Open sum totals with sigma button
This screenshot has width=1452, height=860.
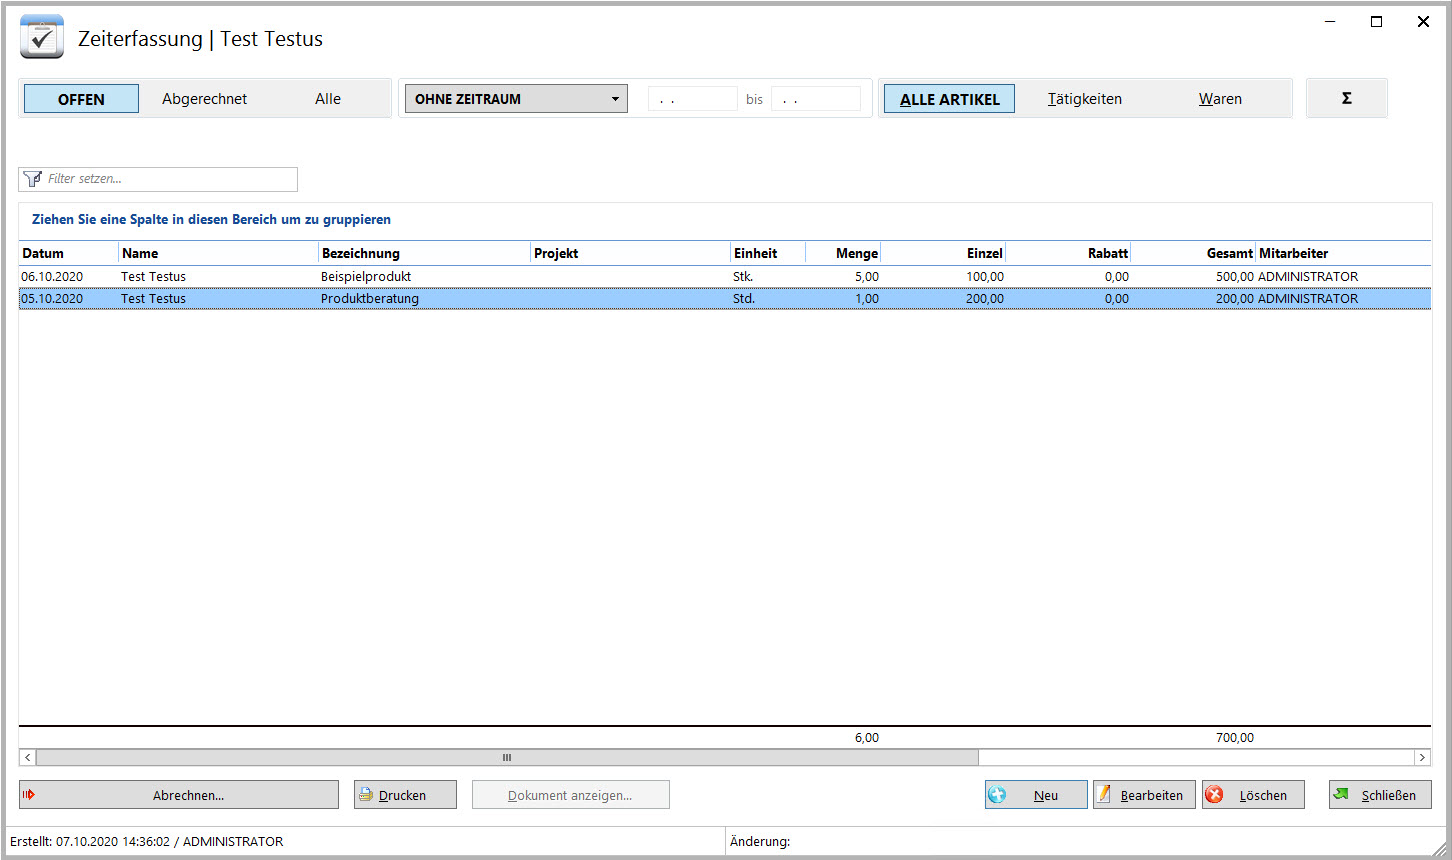[x=1346, y=98]
